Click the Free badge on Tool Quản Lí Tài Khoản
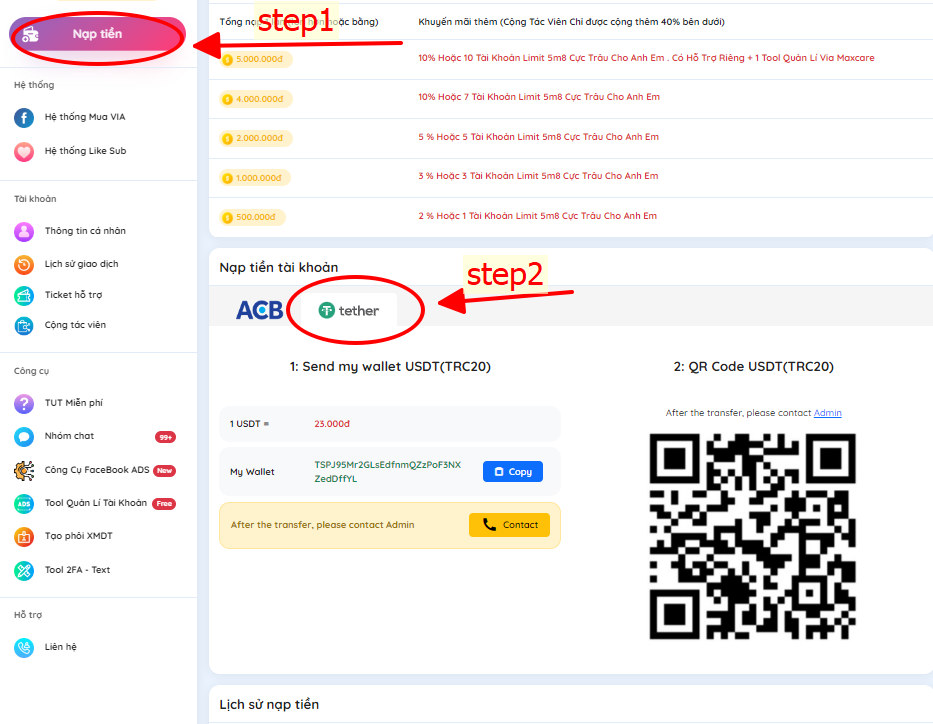Viewport: 933px width, 724px height. (x=164, y=504)
